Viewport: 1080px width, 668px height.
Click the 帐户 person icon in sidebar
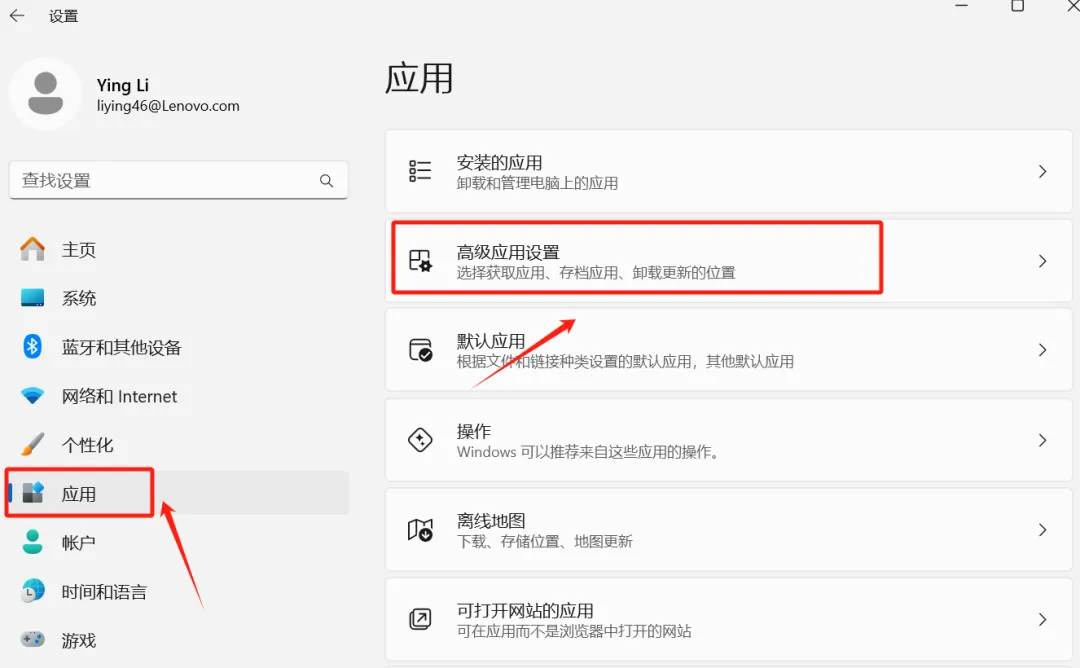pyautogui.click(x=33, y=542)
